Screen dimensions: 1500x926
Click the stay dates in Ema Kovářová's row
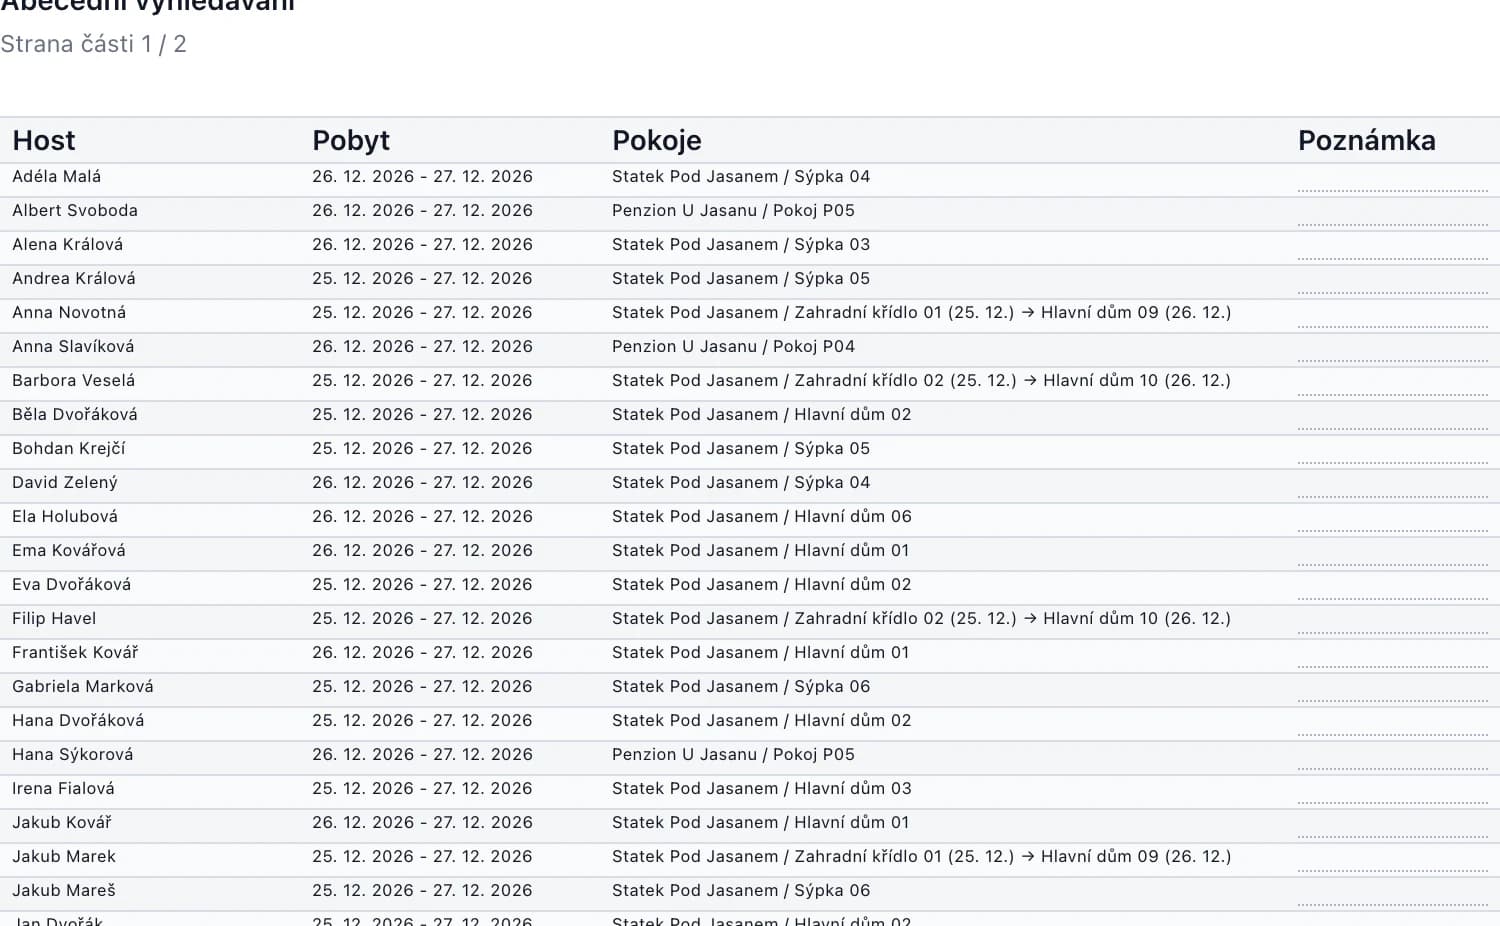pos(422,551)
